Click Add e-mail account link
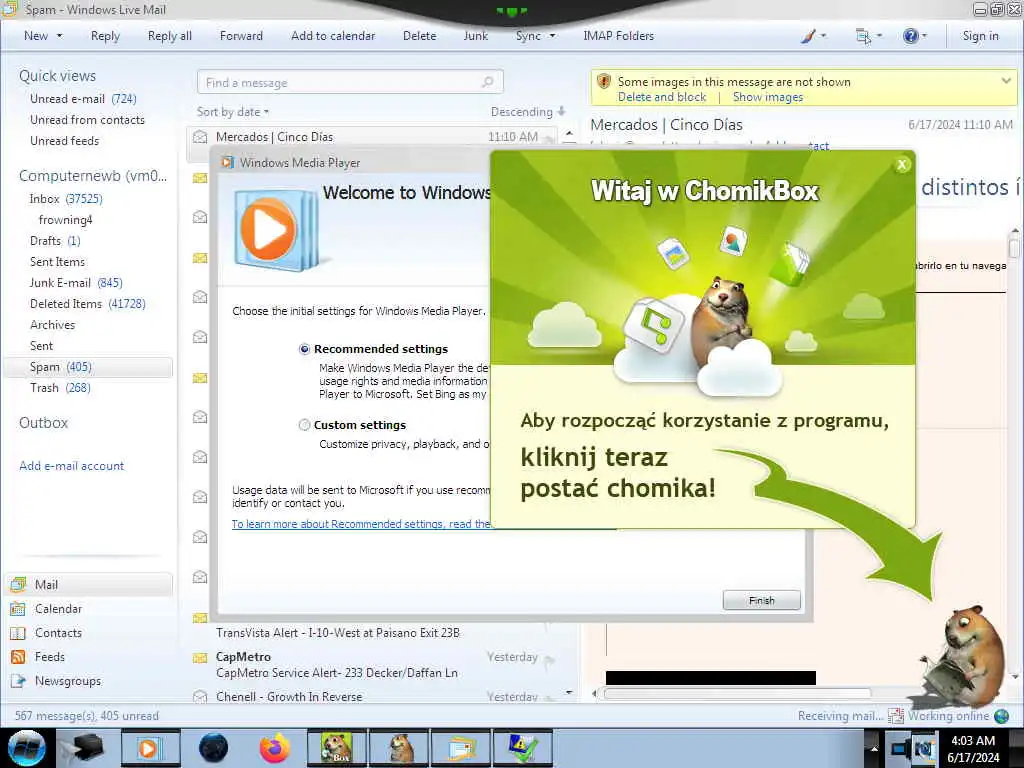This screenshot has height=768, width=1024. pos(71,466)
